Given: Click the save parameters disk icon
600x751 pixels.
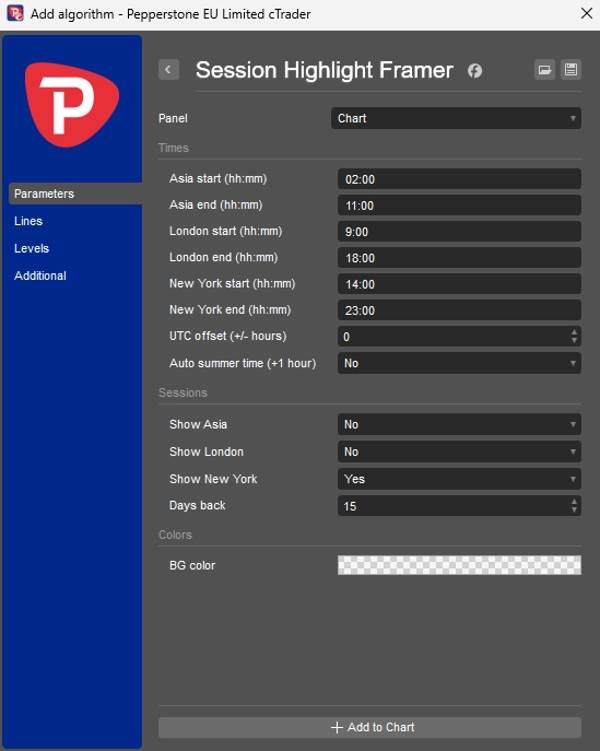Looking at the screenshot, I should pos(571,70).
